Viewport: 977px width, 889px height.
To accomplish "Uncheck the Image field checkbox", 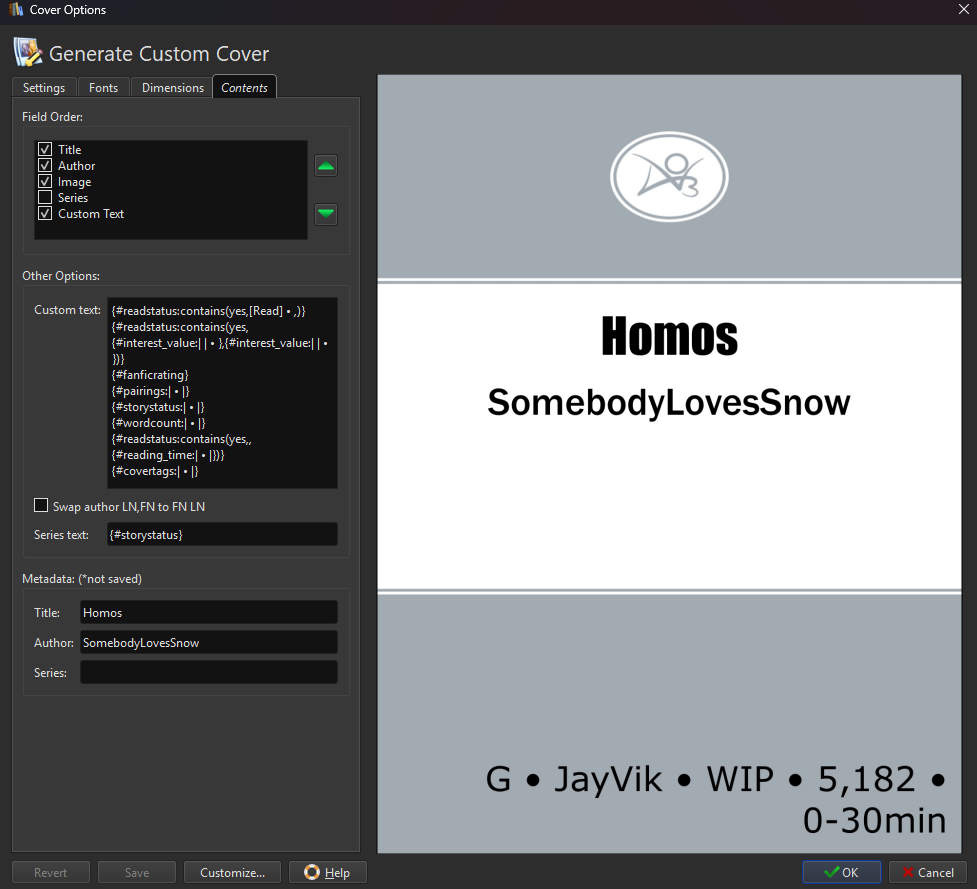I will 45,181.
